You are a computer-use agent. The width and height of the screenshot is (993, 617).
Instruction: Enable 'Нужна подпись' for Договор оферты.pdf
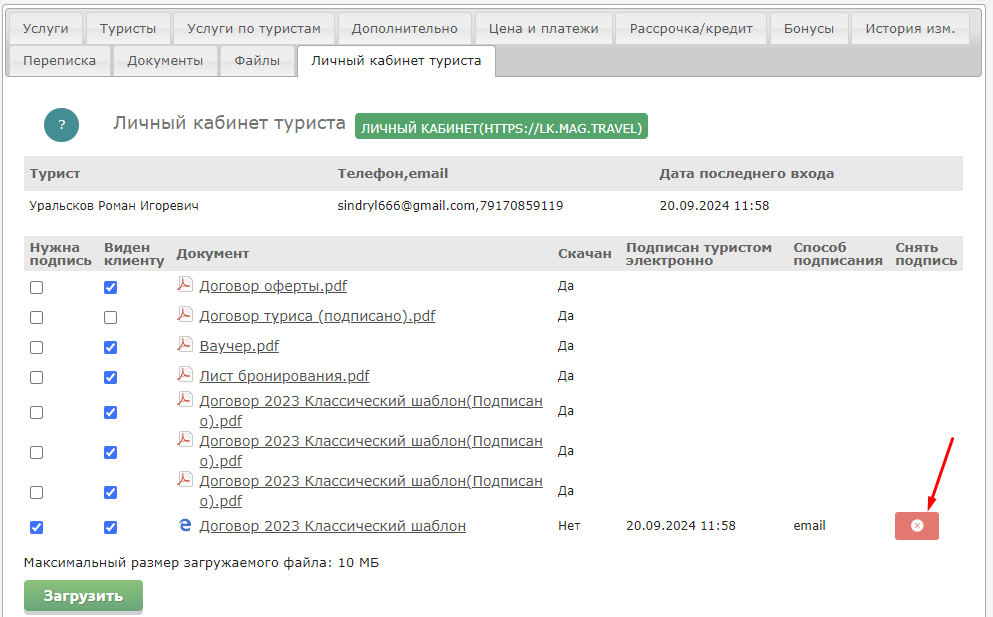(37, 288)
